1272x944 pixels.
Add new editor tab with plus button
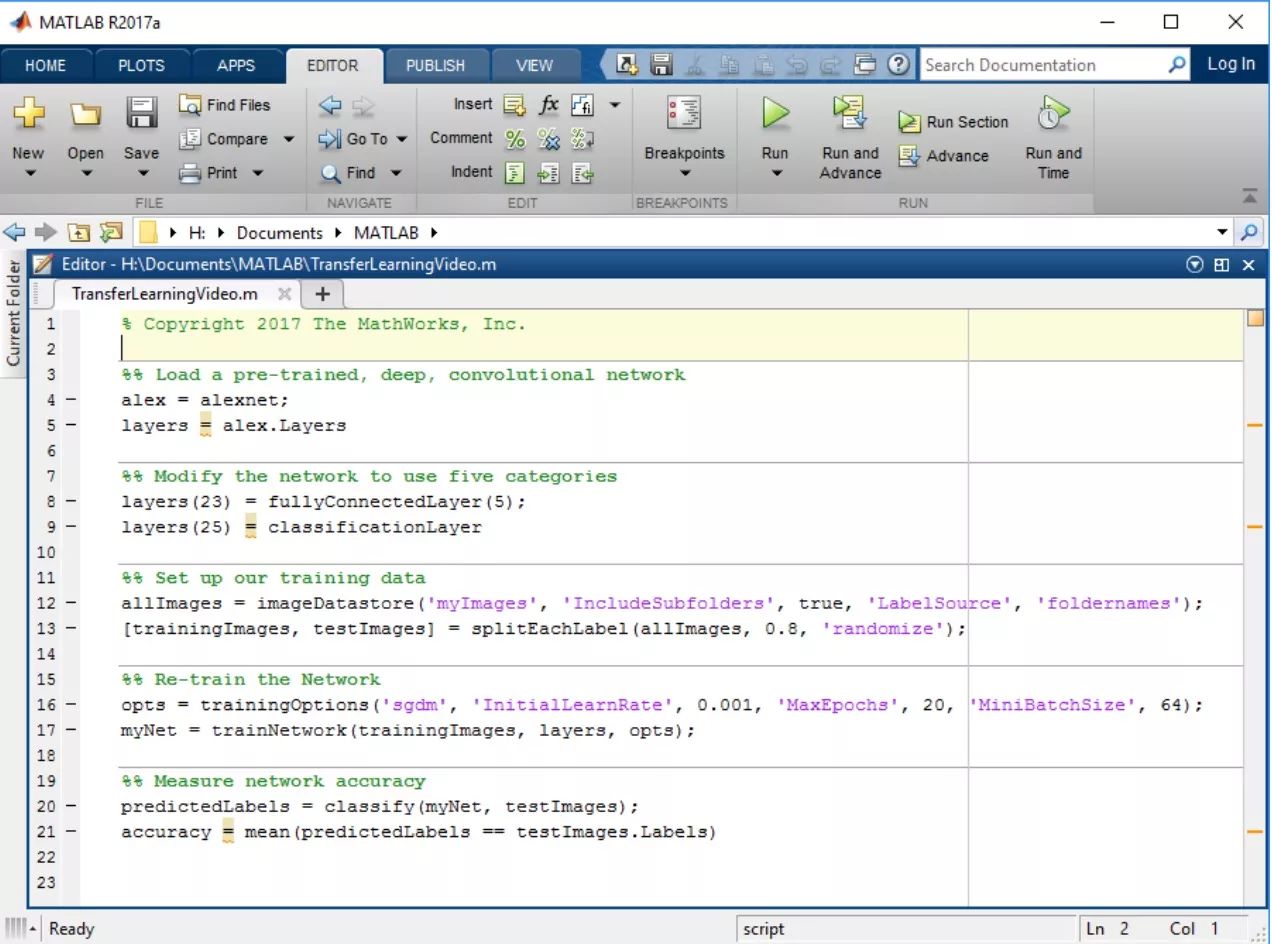[322, 294]
